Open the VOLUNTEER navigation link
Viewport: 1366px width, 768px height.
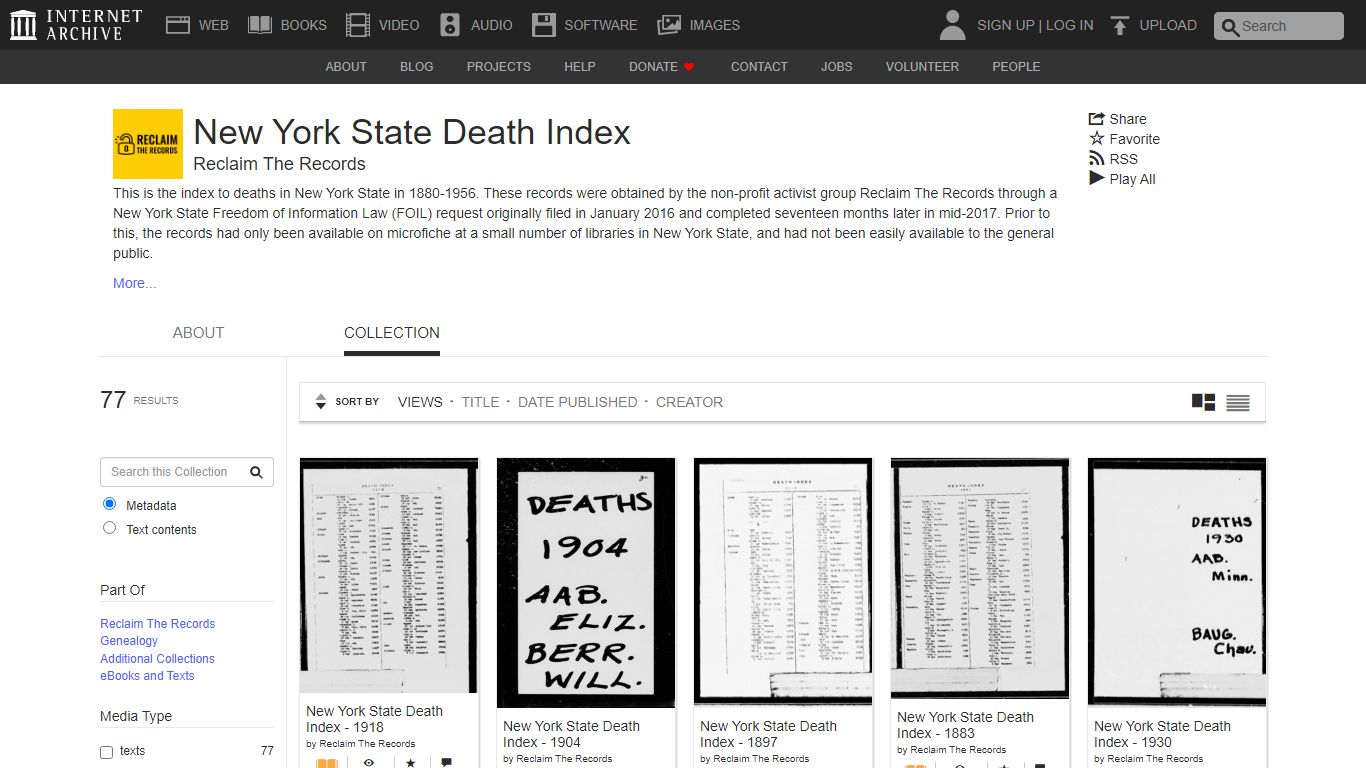coord(922,67)
